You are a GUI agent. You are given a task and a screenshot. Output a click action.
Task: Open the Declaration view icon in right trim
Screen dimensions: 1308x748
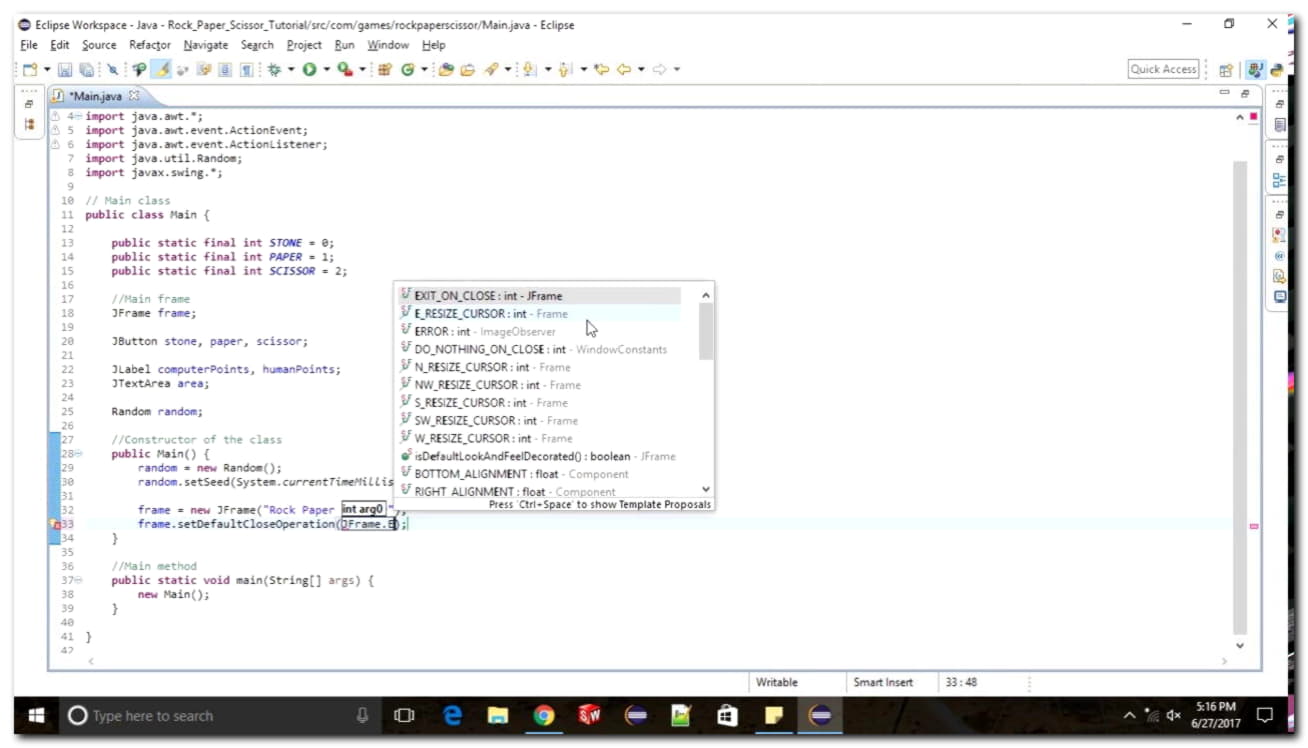click(1280, 276)
